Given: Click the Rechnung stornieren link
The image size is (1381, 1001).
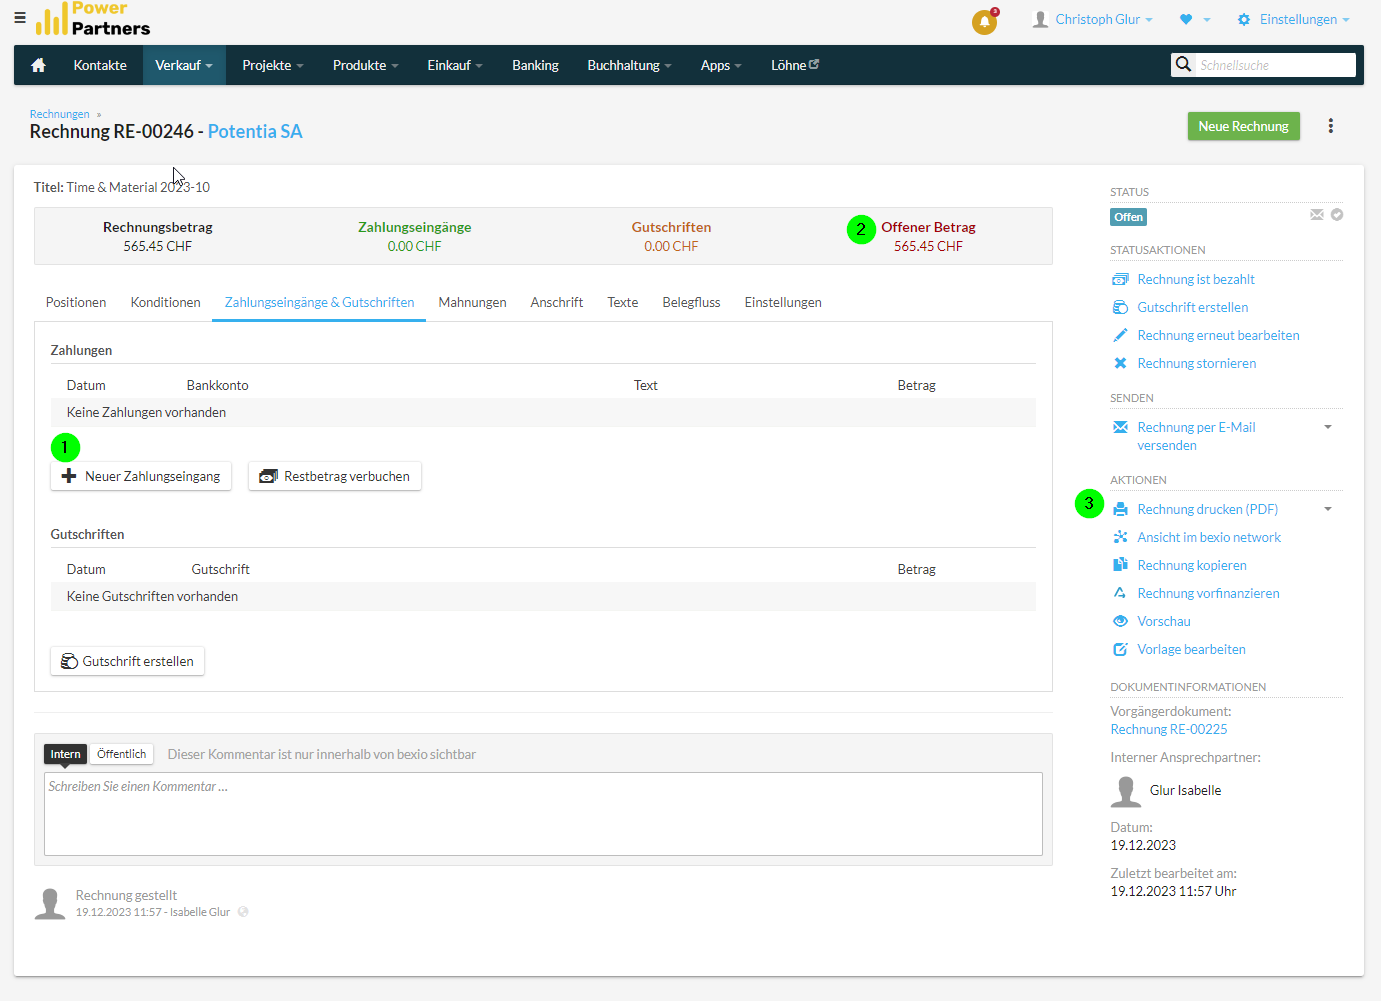Looking at the screenshot, I should pyautogui.click(x=1197, y=363).
